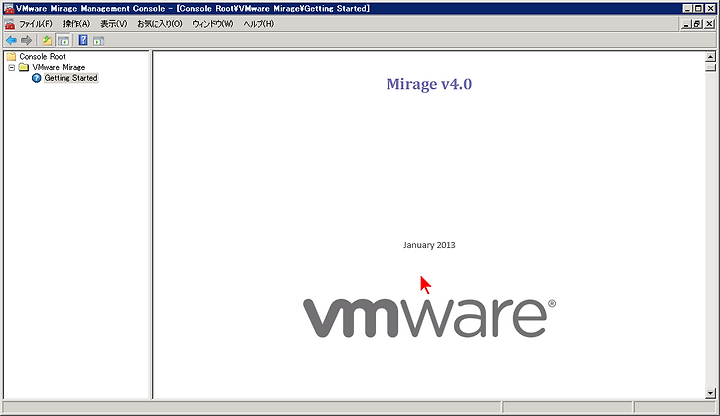Screen dimensions: 720x416
Task: Toggle the action pane toolbar icon
Action: [98, 41]
